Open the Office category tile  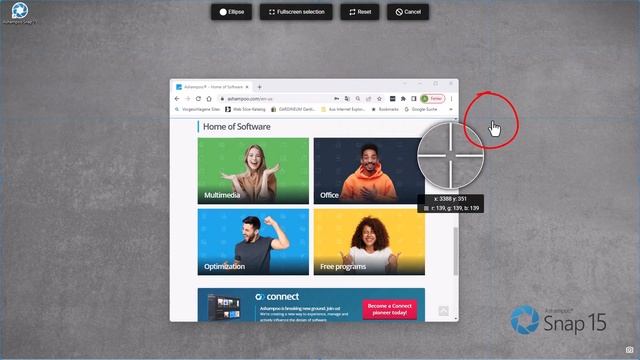[369, 171]
